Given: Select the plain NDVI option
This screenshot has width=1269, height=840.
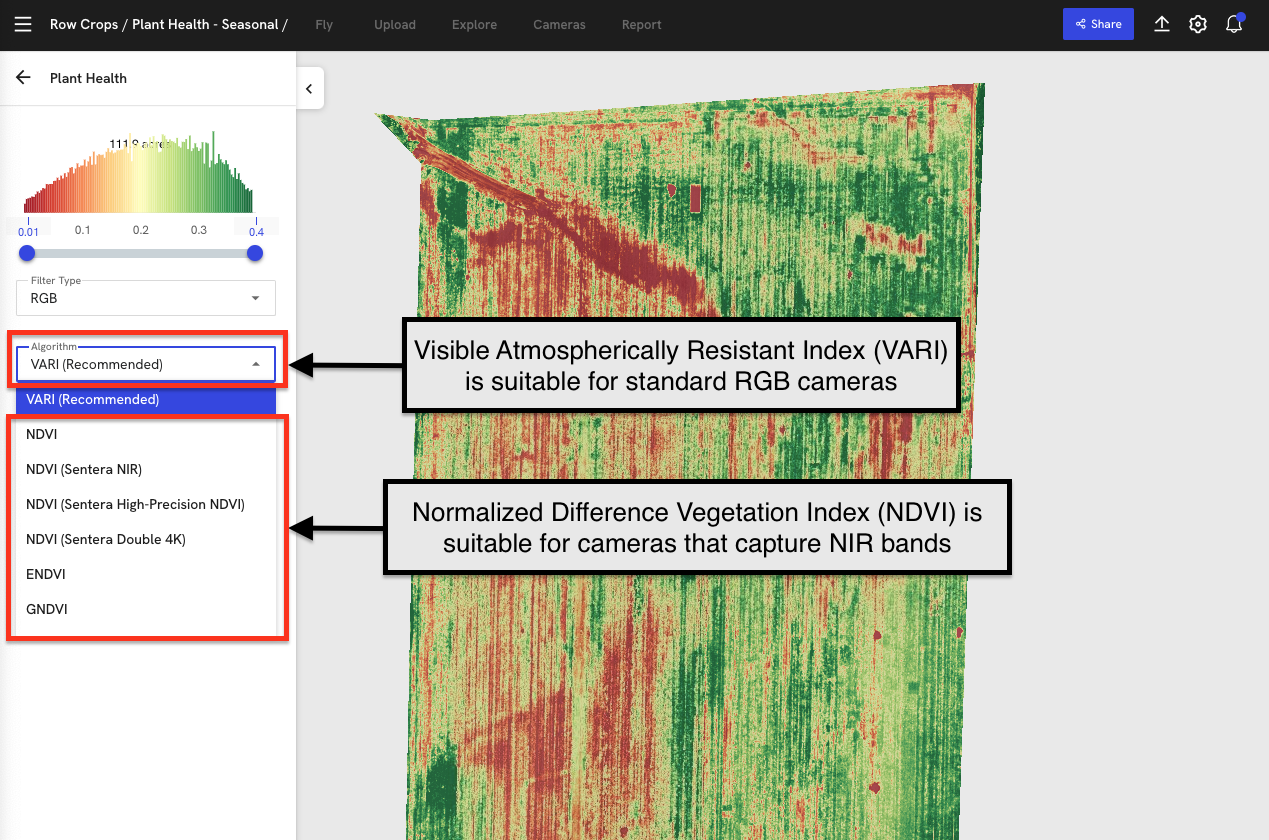Looking at the screenshot, I should [146, 434].
